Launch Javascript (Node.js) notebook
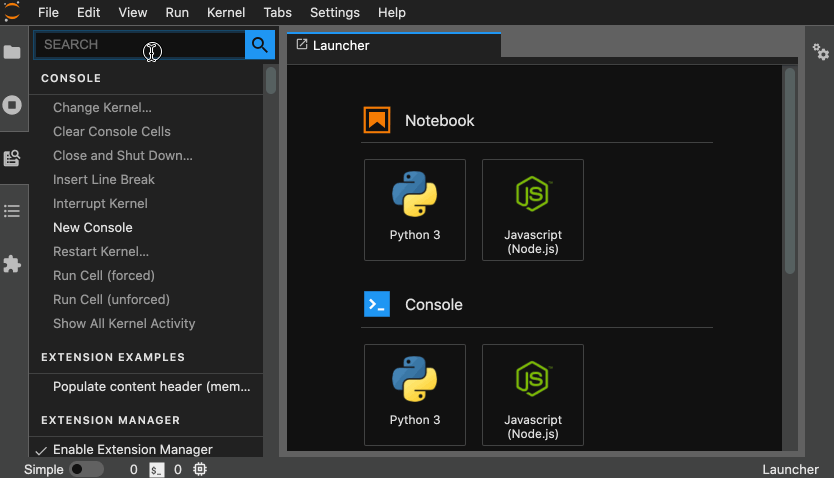The width and height of the screenshot is (834, 478). (533, 210)
